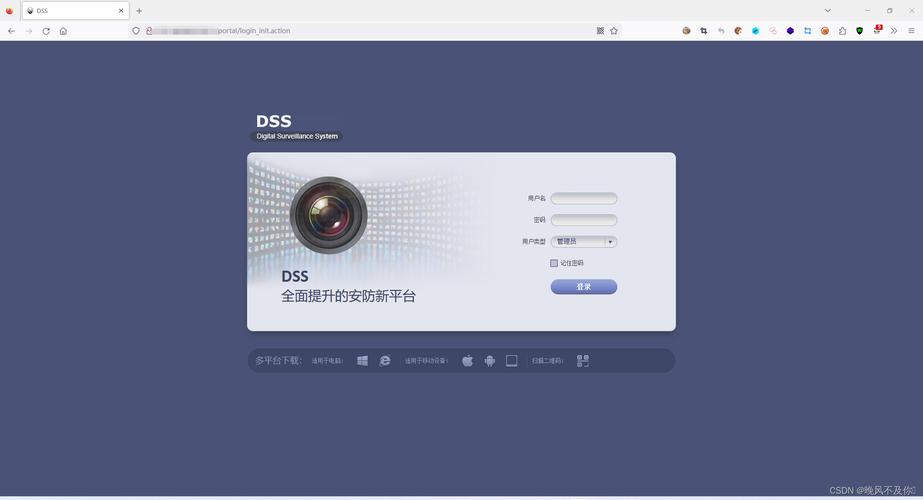Go to the browser home page icon
The width and height of the screenshot is (923, 500).
click(63, 31)
